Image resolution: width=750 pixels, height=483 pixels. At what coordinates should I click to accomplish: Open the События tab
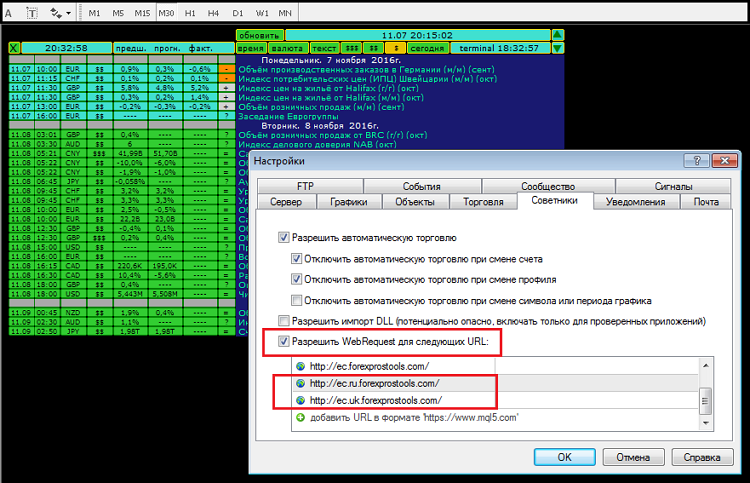click(x=421, y=186)
